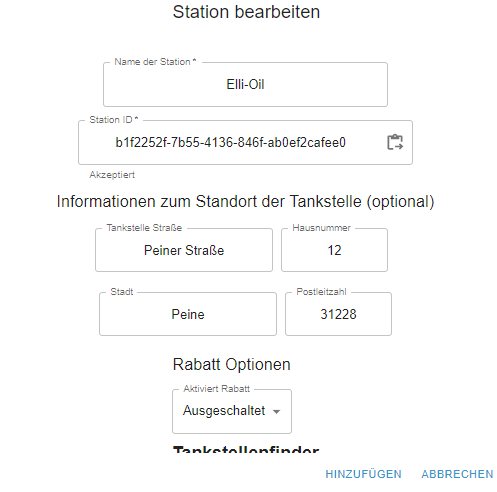Focus the station name field containing Elli-Oil
The width and height of the screenshot is (497, 492).
point(245,84)
